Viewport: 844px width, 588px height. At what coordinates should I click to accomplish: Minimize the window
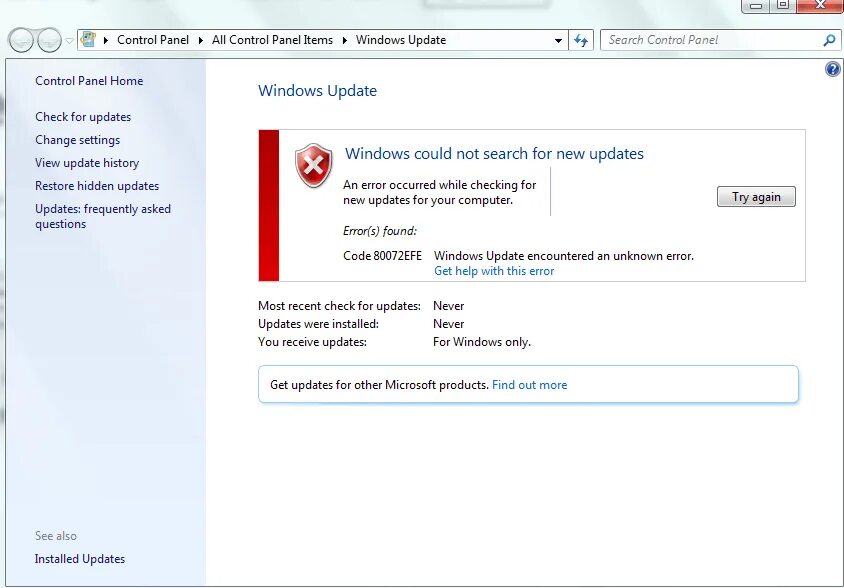click(x=756, y=5)
